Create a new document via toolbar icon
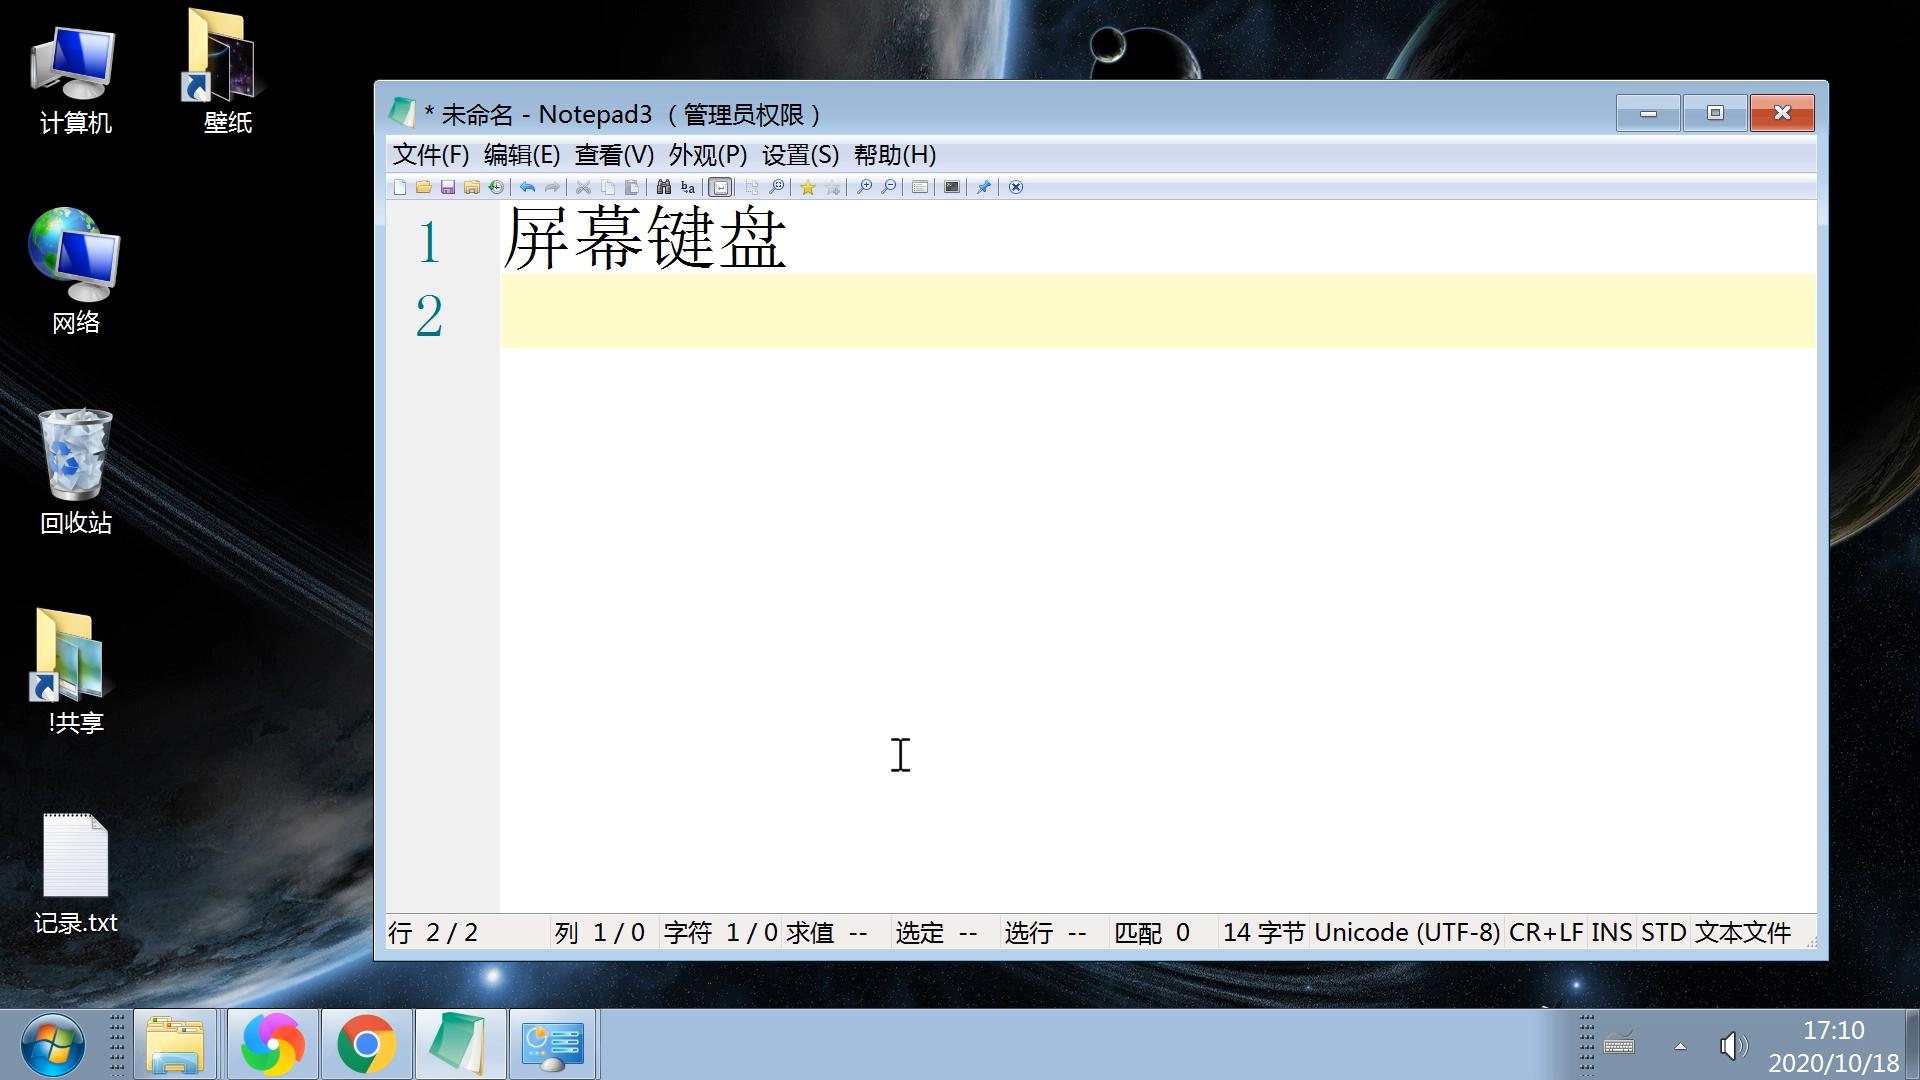 (401, 187)
